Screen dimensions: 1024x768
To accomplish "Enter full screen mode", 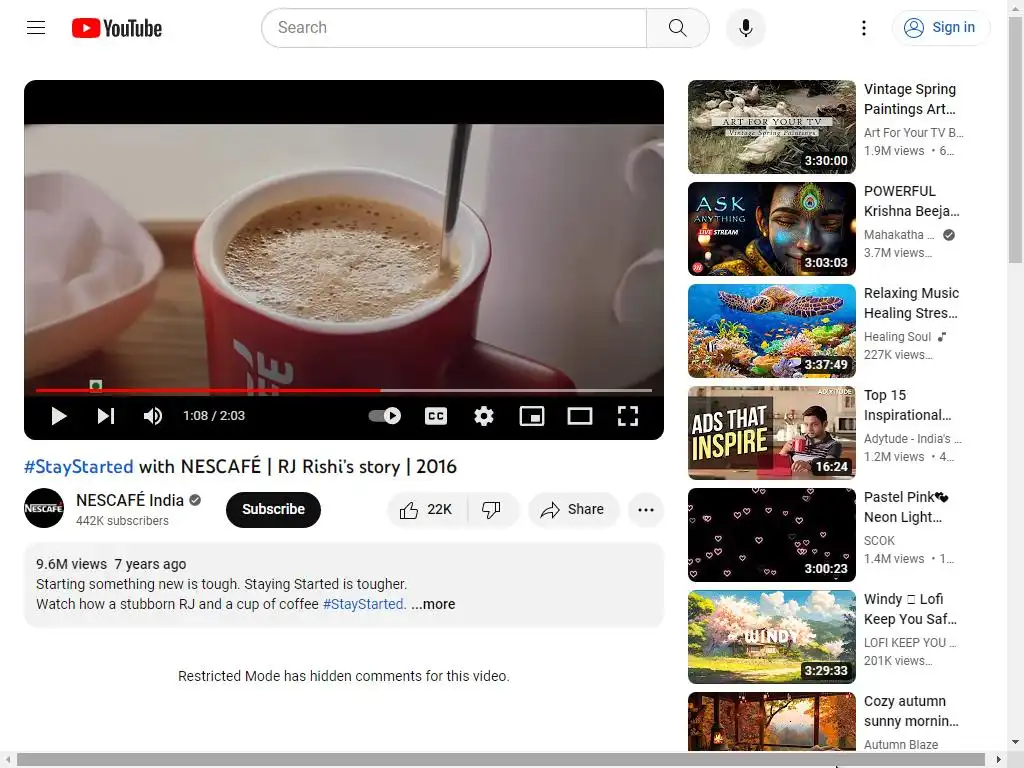I will [x=628, y=416].
